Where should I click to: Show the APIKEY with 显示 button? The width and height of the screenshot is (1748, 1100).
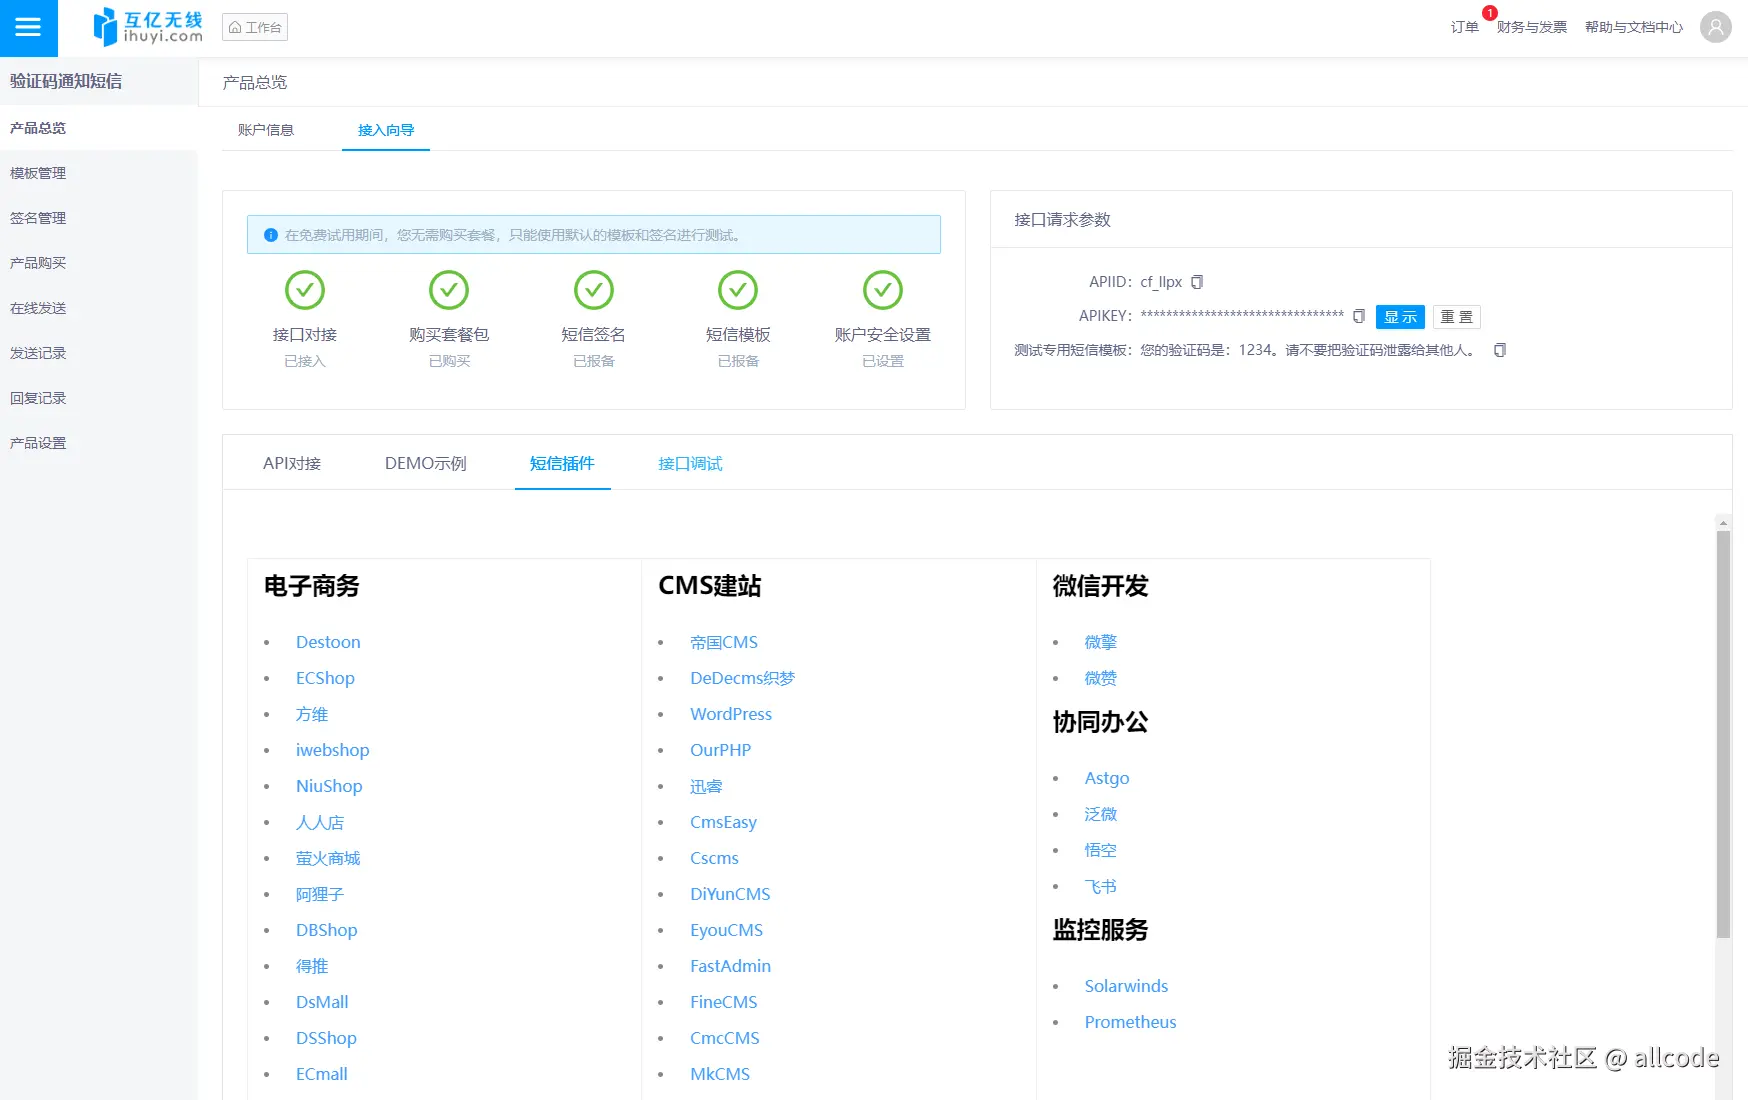[x=1400, y=317]
